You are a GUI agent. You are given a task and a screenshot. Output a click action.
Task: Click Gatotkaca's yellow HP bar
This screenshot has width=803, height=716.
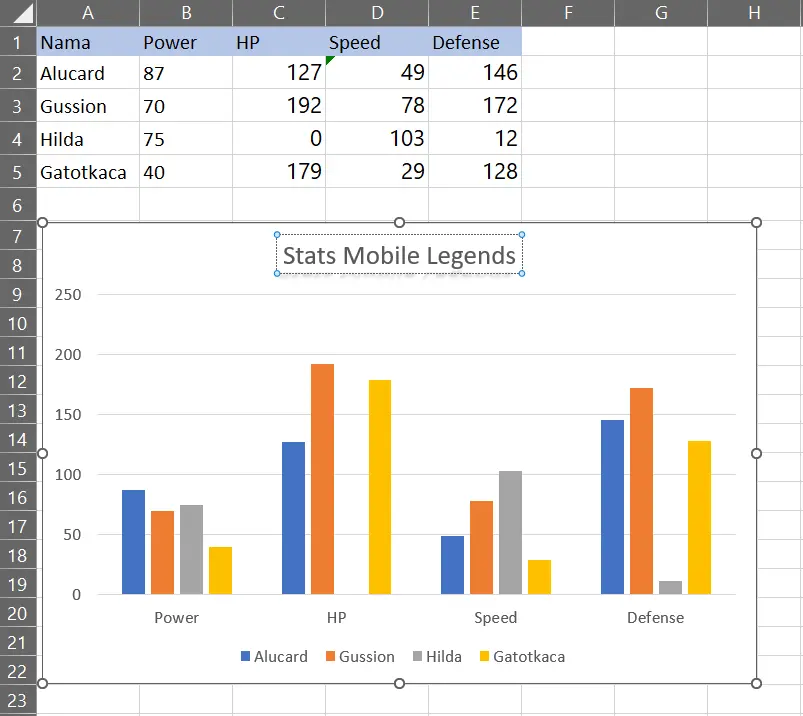coord(379,487)
